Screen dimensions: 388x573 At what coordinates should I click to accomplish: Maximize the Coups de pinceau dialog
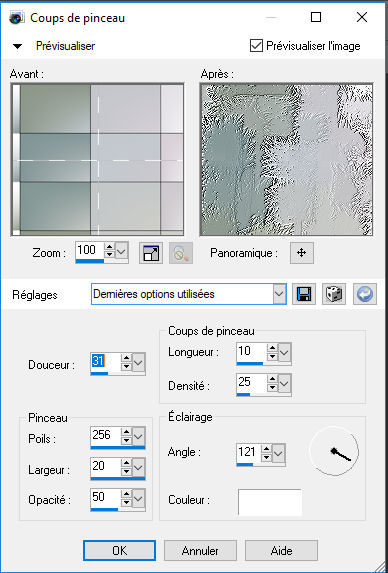coord(316,17)
